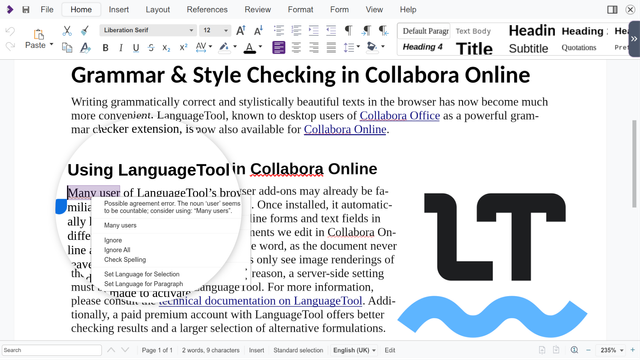
Task: Apply subscript formatting
Action: [166, 48]
